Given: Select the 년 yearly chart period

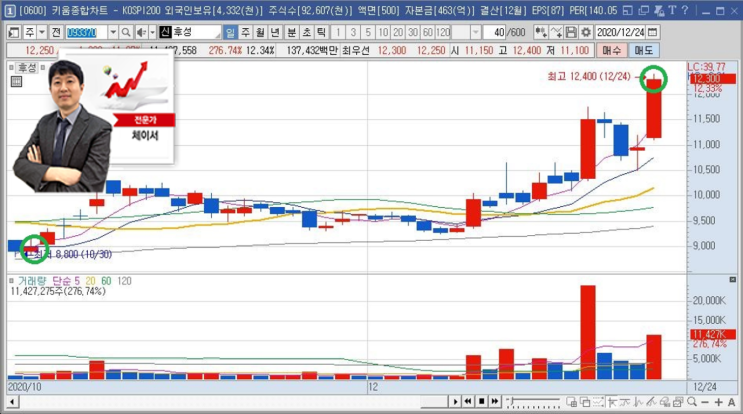Looking at the screenshot, I should tap(275, 32).
